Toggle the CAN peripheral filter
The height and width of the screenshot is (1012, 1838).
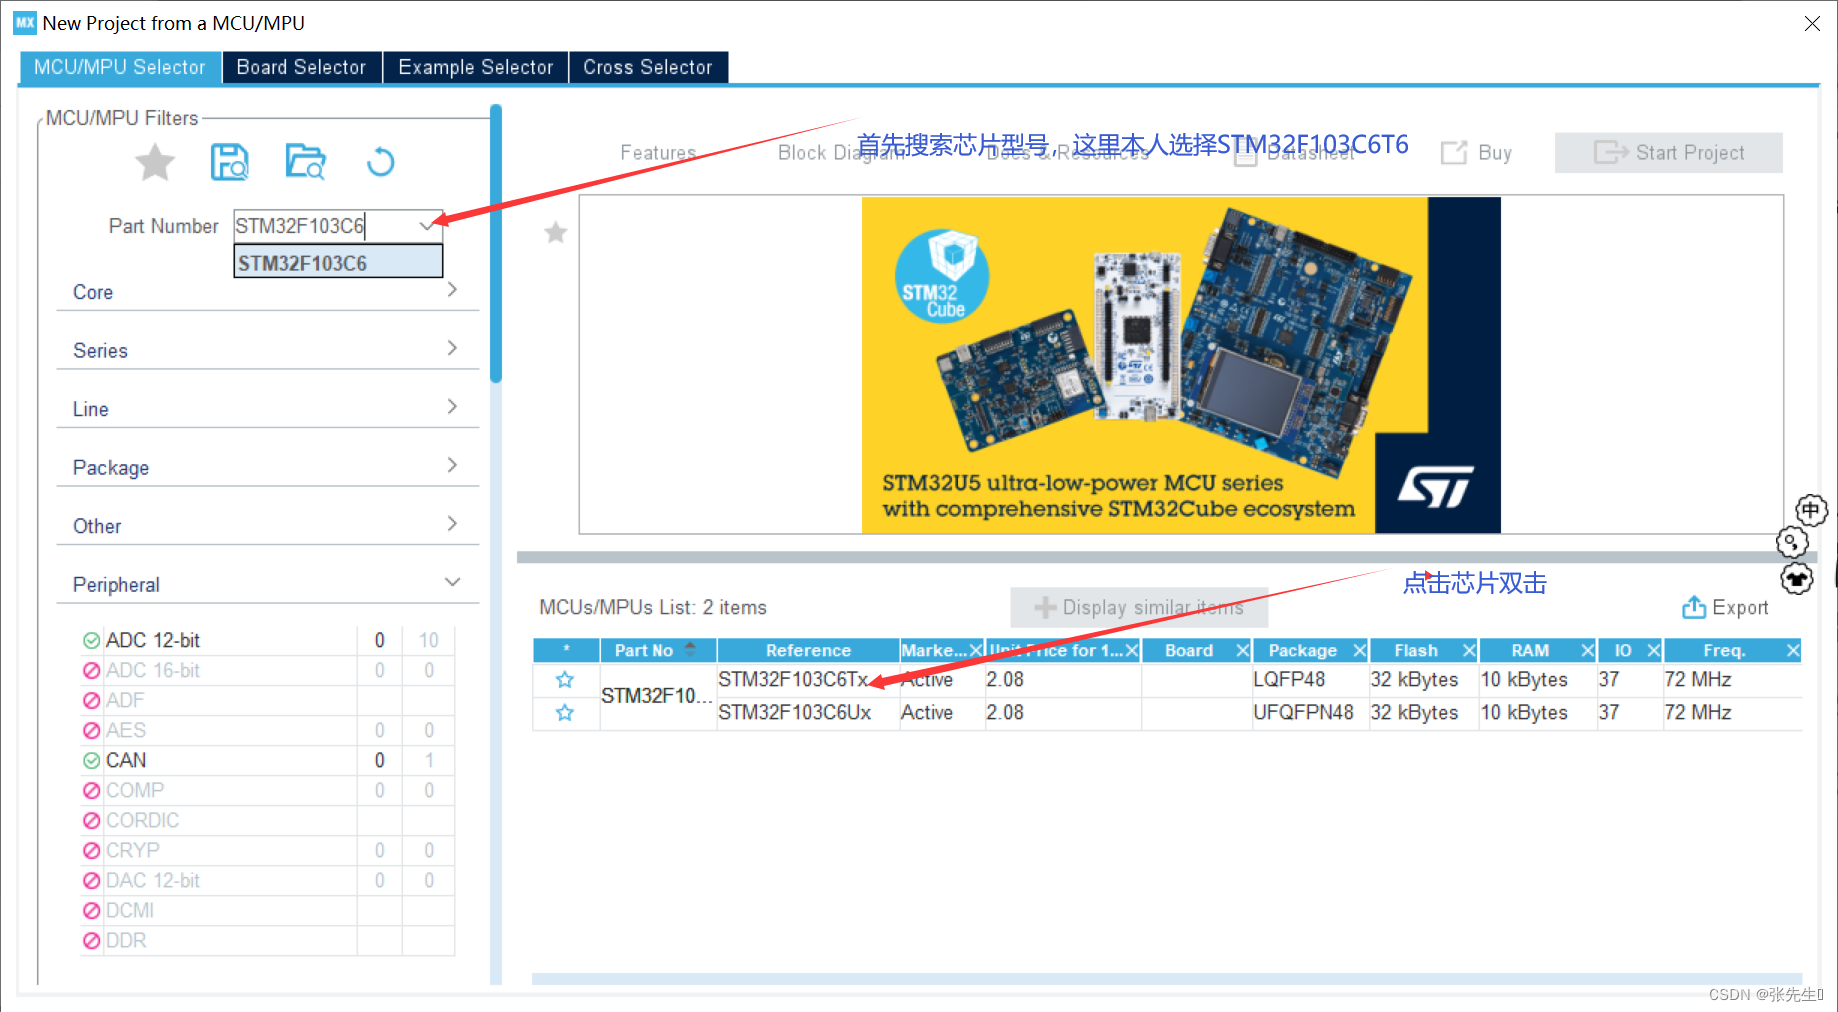pyautogui.click(x=91, y=760)
